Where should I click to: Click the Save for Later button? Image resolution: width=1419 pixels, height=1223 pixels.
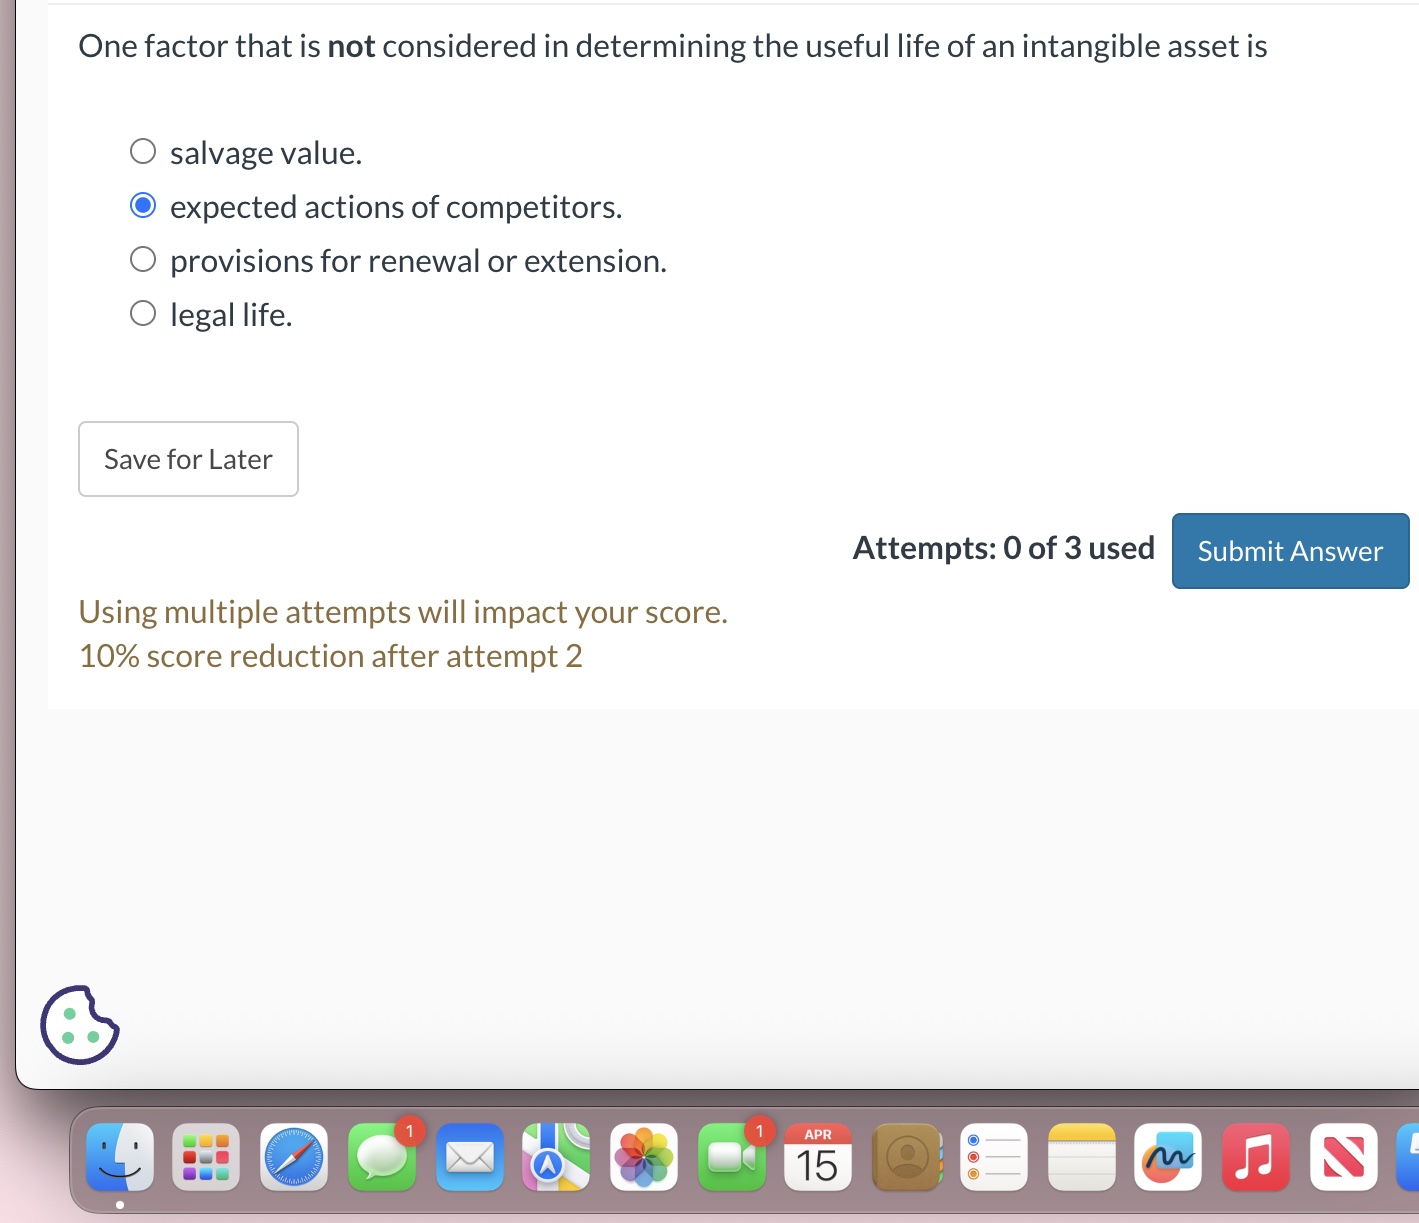[188, 458]
